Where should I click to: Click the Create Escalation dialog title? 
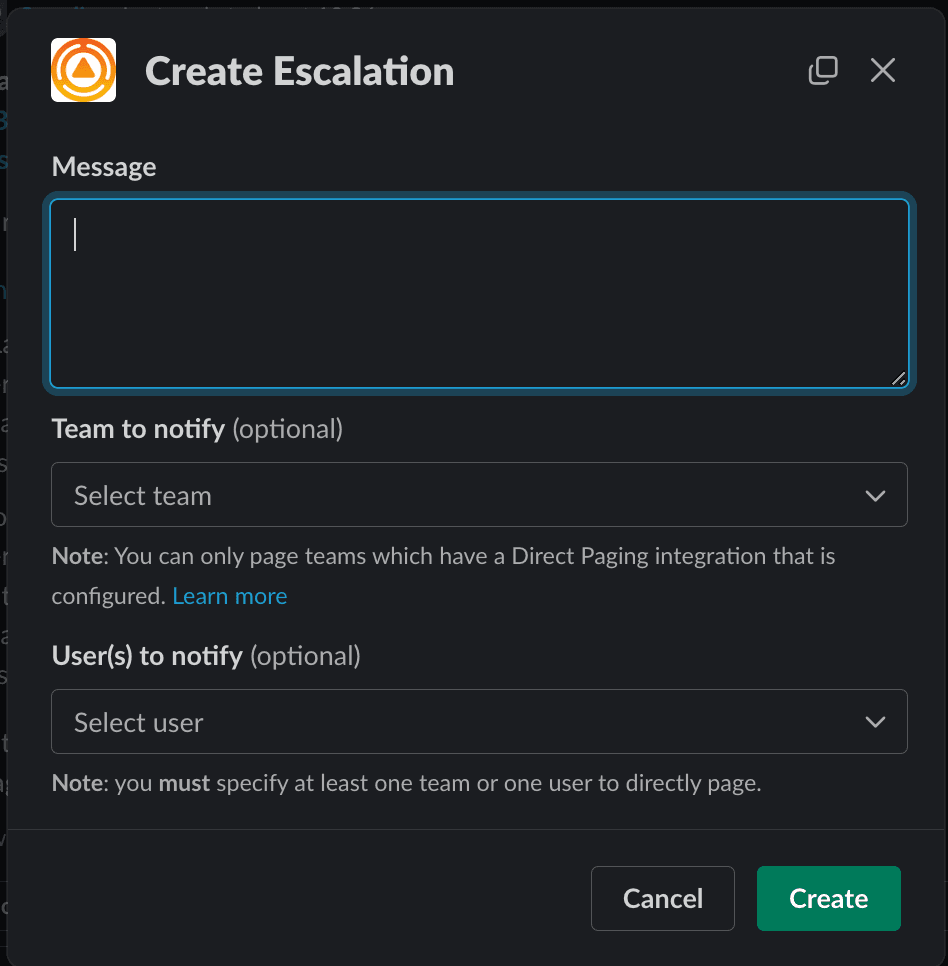coord(299,71)
